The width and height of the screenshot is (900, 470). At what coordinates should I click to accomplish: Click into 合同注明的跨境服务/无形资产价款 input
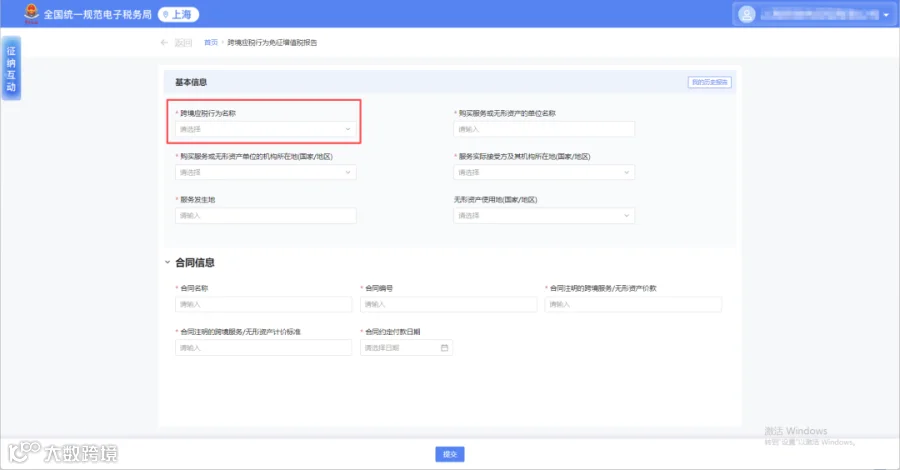pyautogui.click(x=633, y=304)
